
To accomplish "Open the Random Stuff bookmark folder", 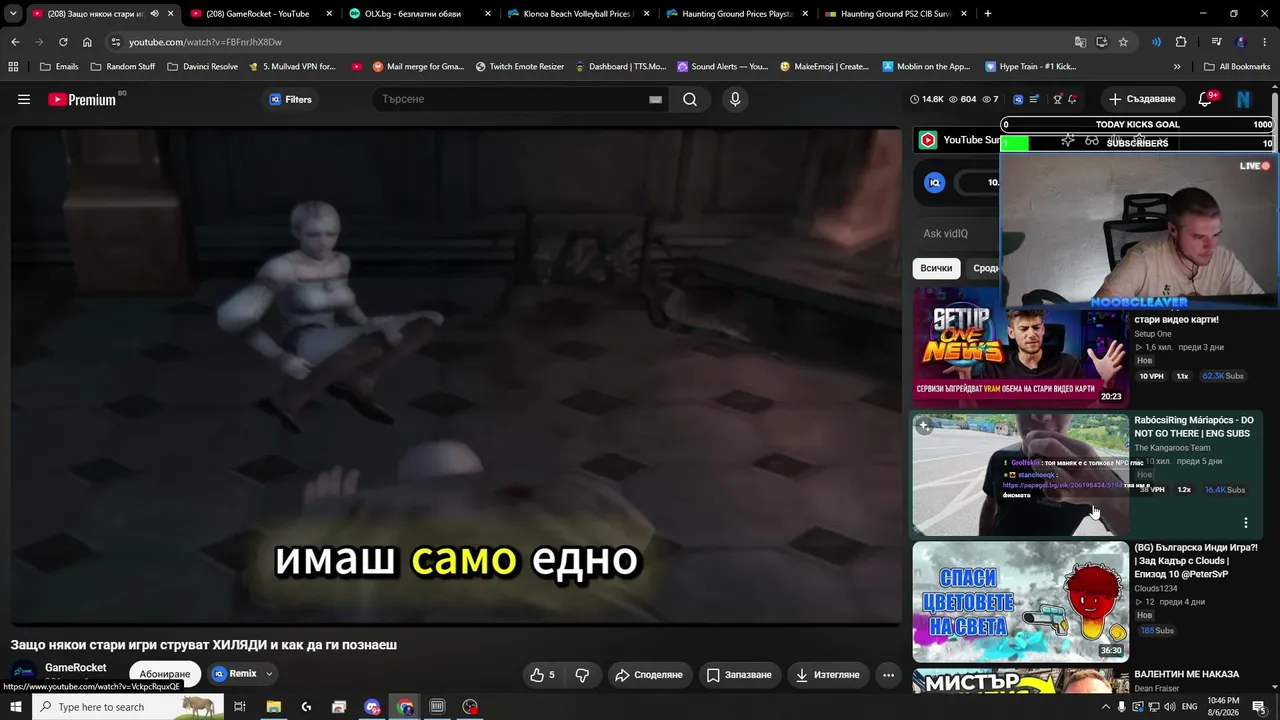I will tap(123, 67).
